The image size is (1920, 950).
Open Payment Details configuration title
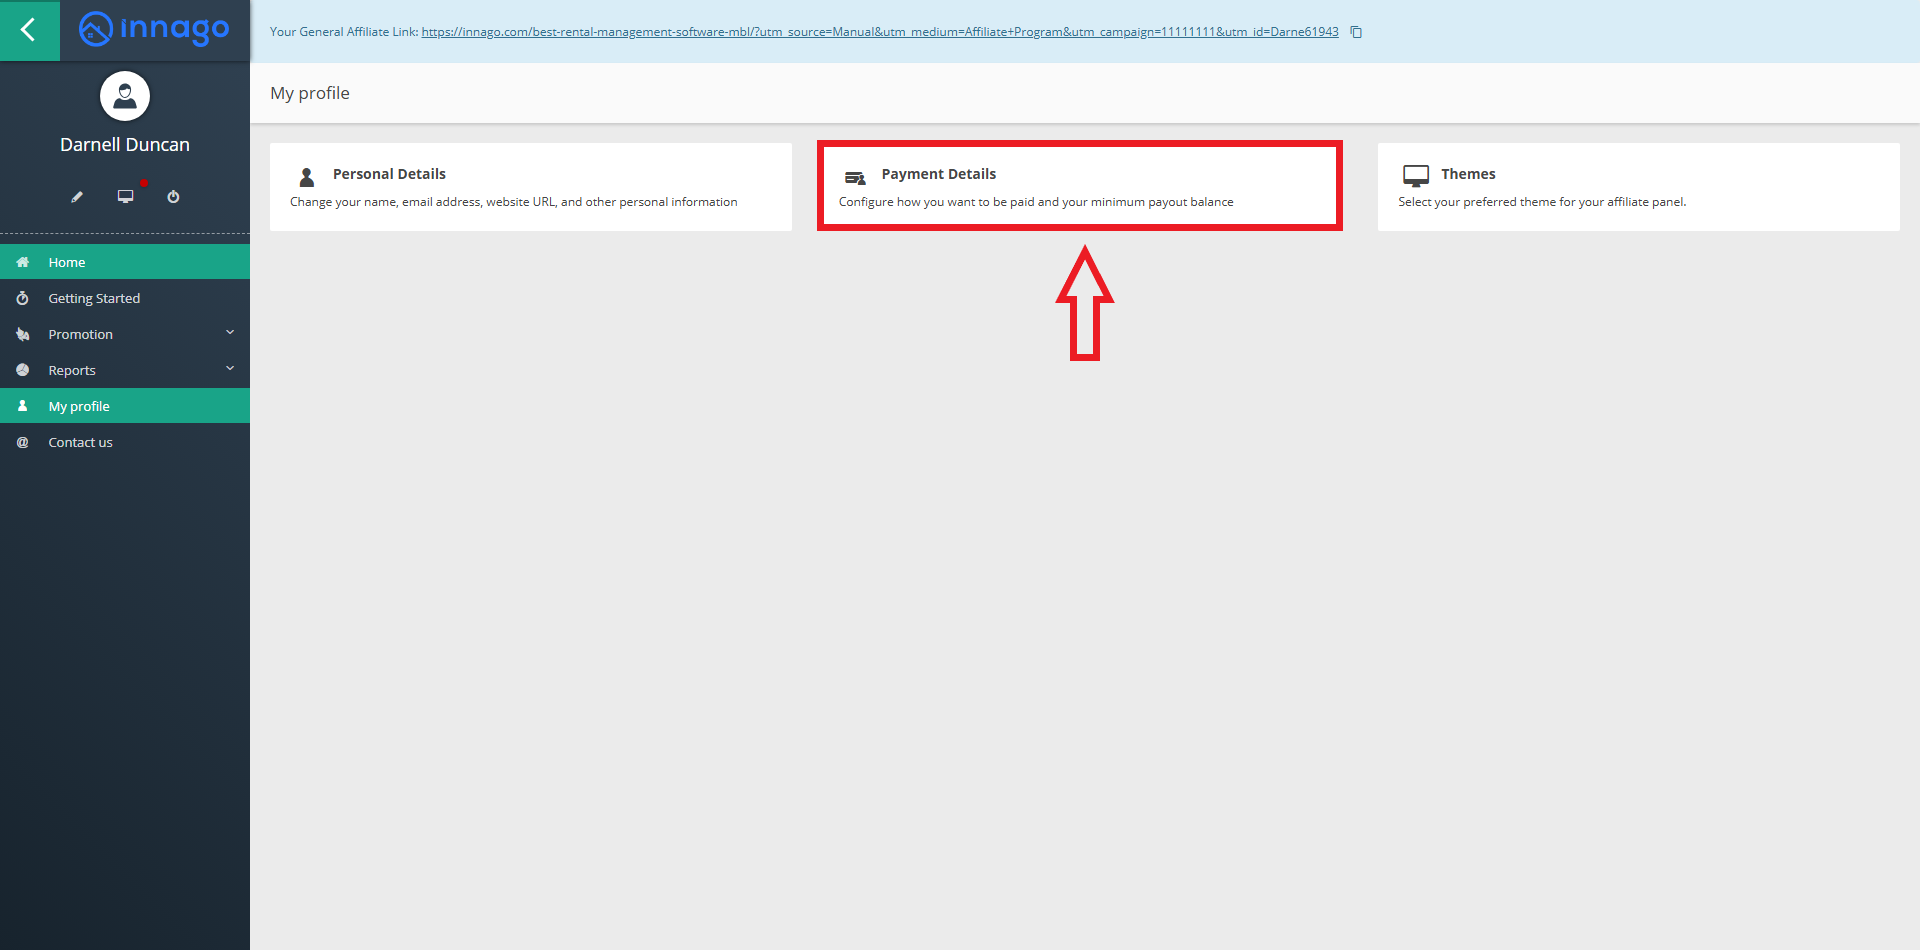coord(938,174)
